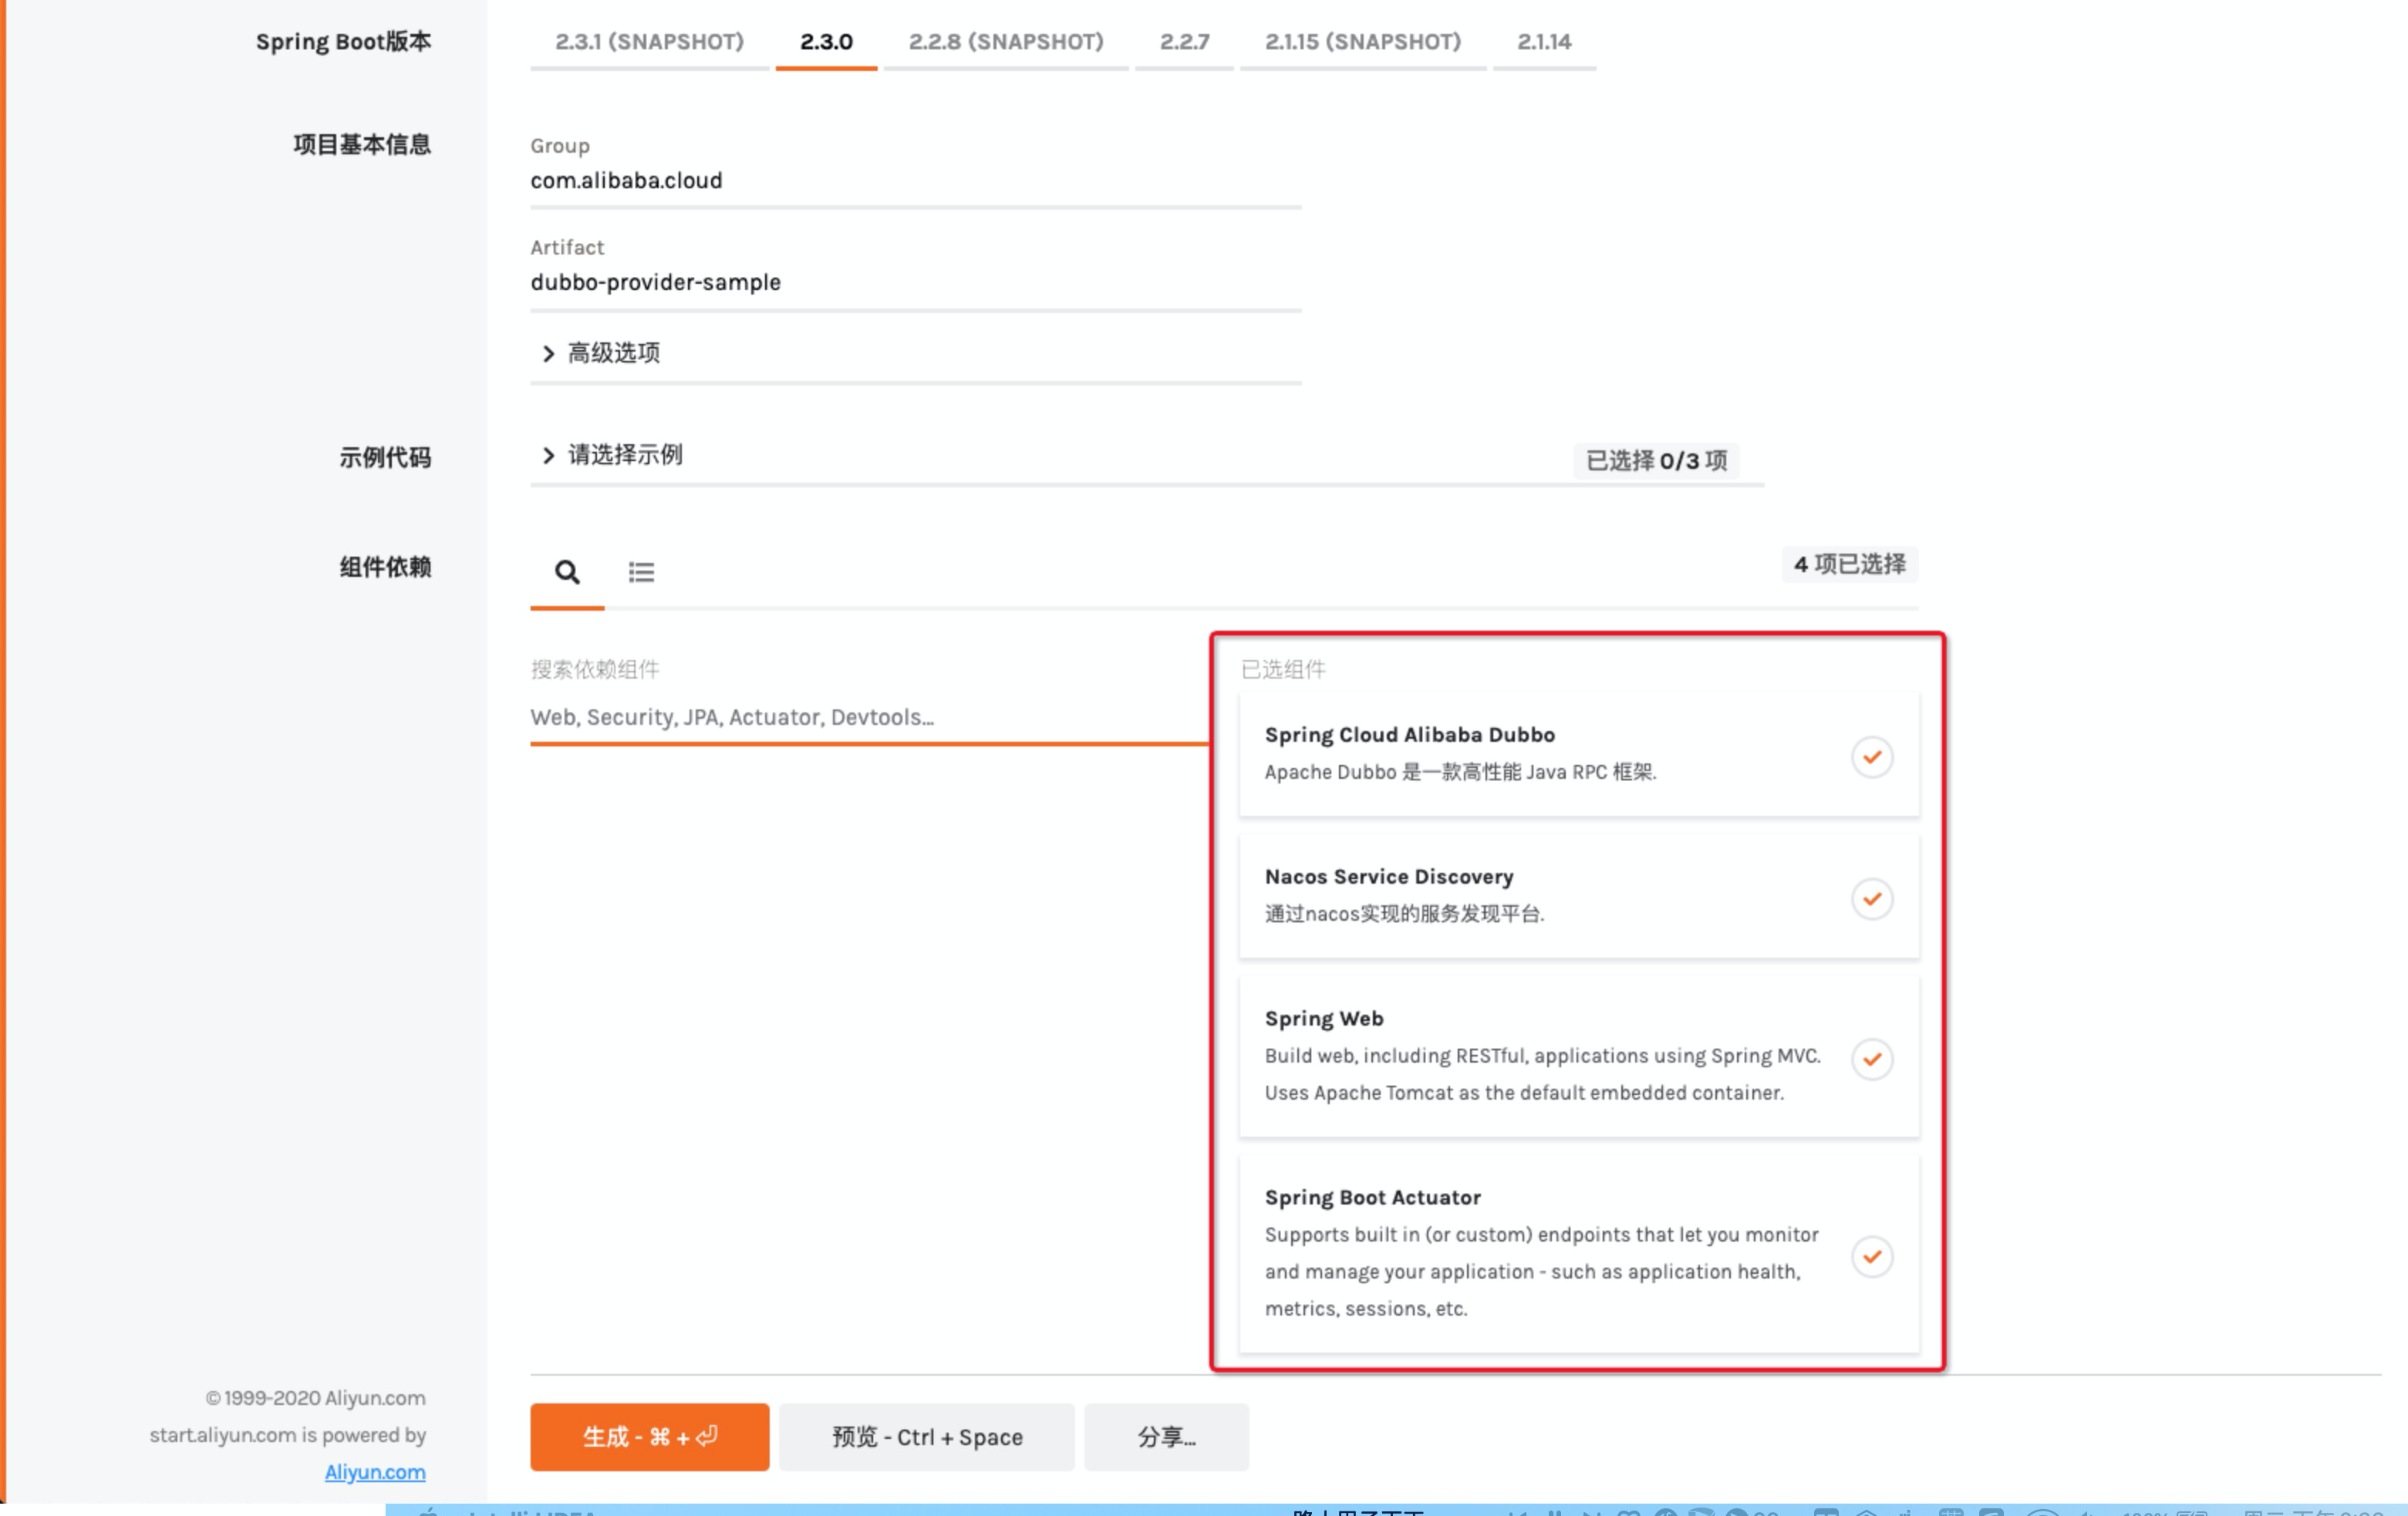Viewport: 2408px width, 1516px height.
Task: Click the 组件依赖 label
Action: click(385, 567)
